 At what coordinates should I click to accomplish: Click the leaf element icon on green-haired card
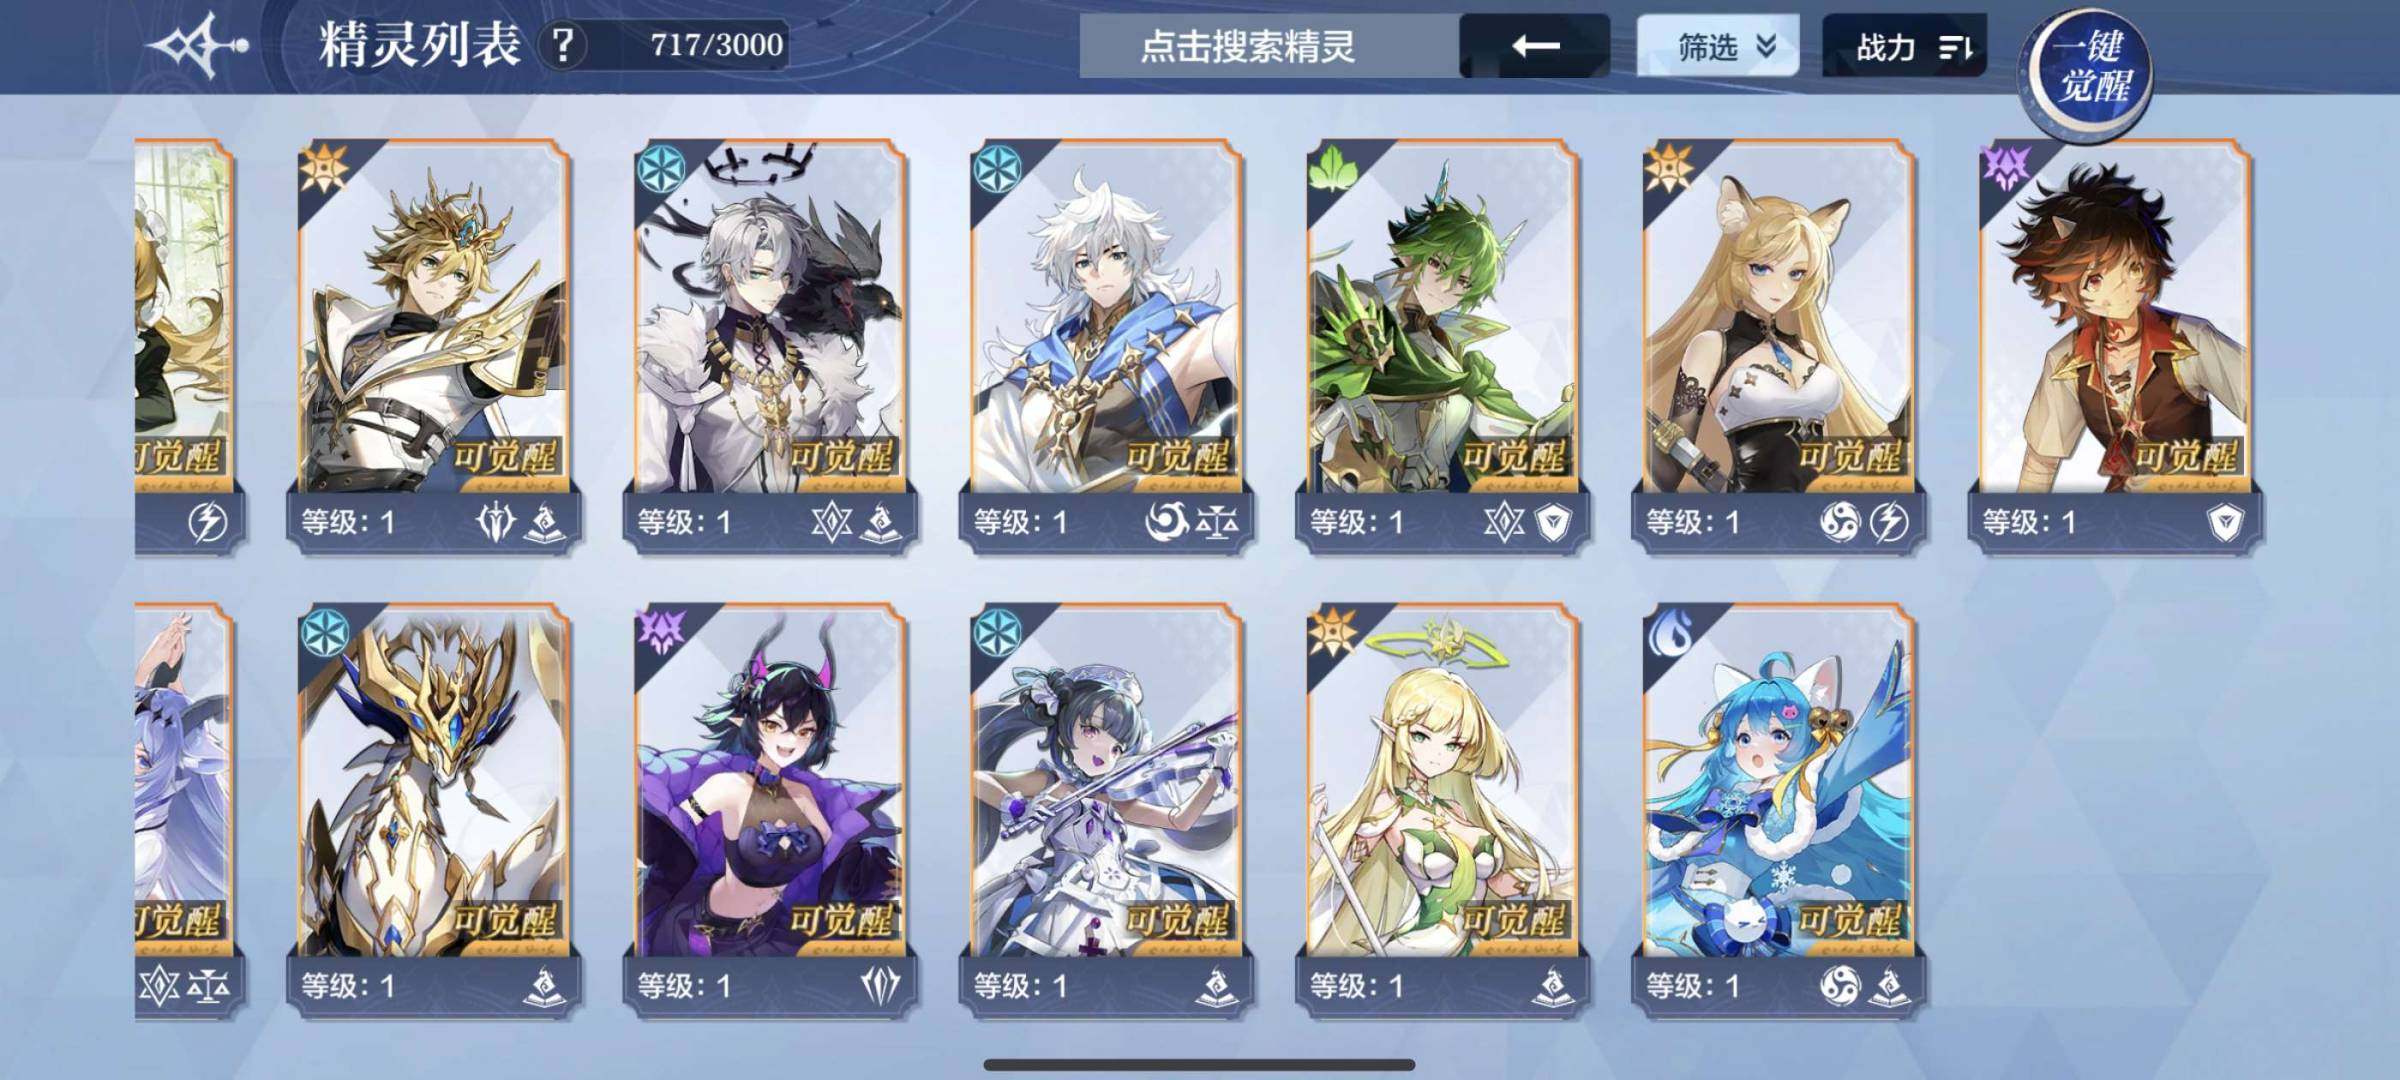[1331, 169]
